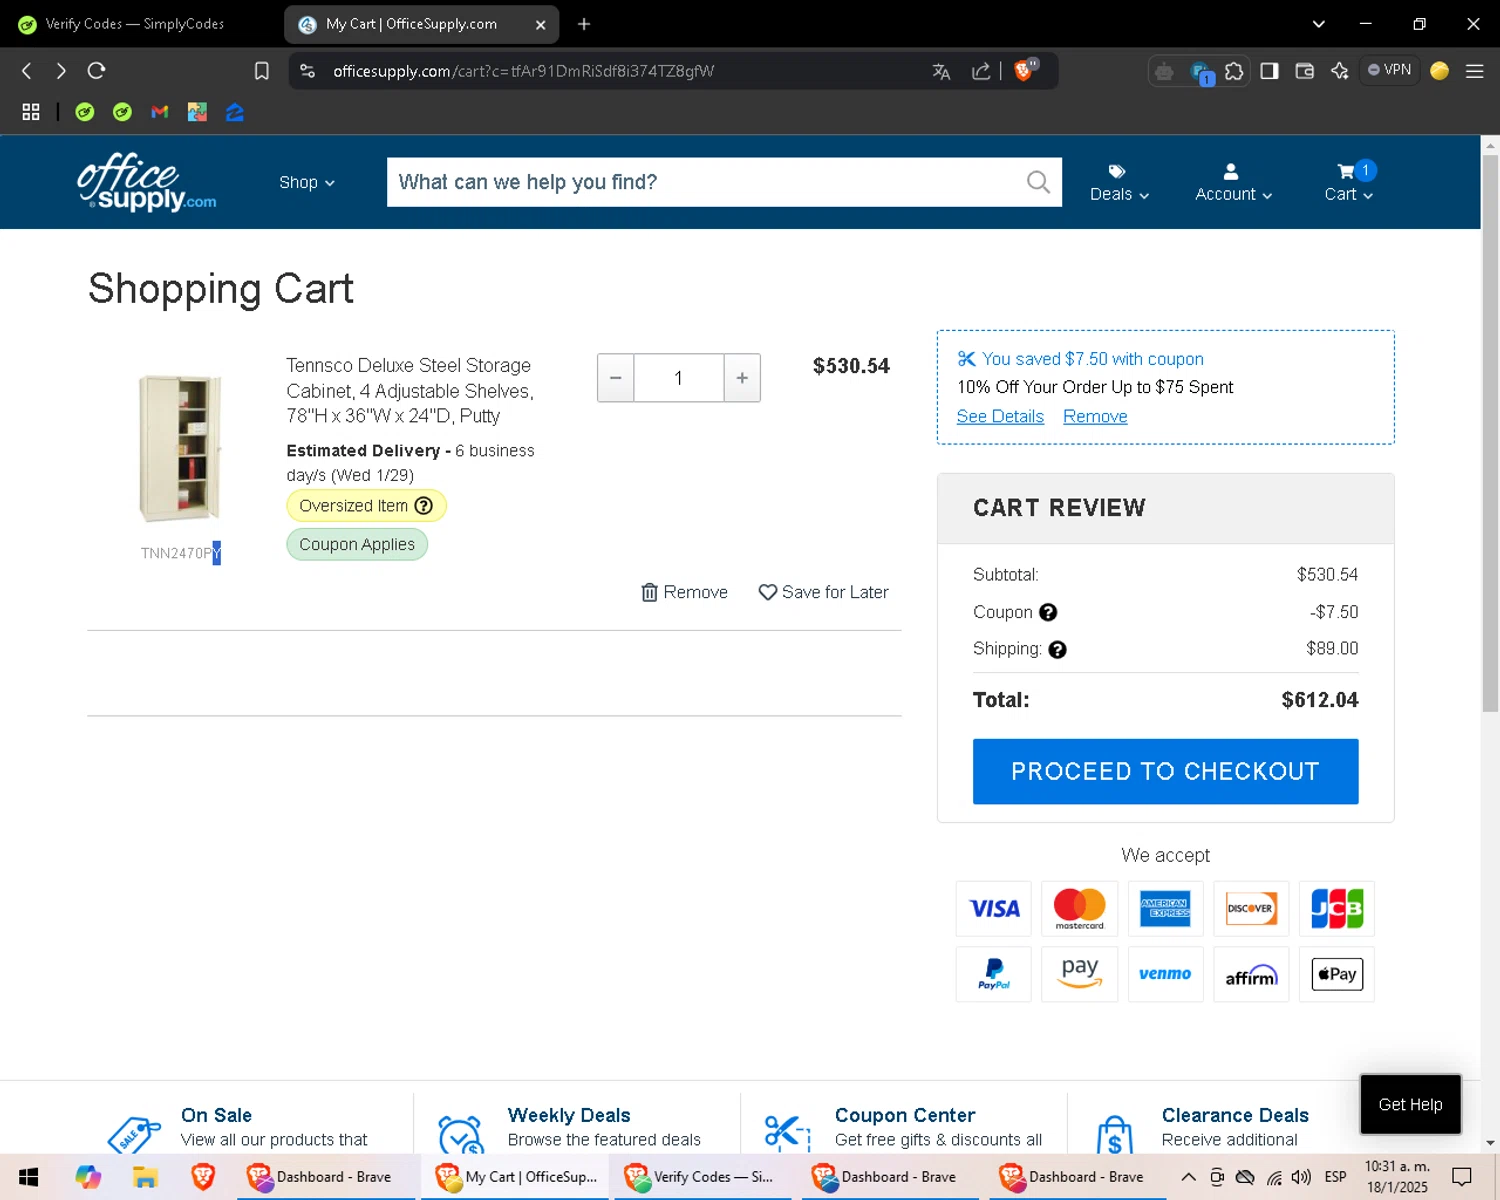Image resolution: width=1500 pixels, height=1200 pixels.
Task: Open the On Sale footer link
Action: pyautogui.click(x=216, y=1115)
